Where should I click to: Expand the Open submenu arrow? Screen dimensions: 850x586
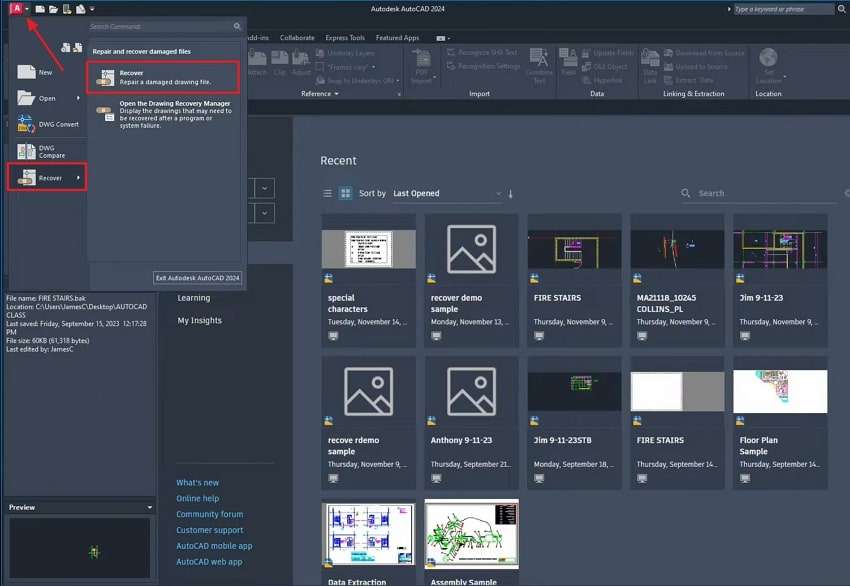click(x=79, y=98)
